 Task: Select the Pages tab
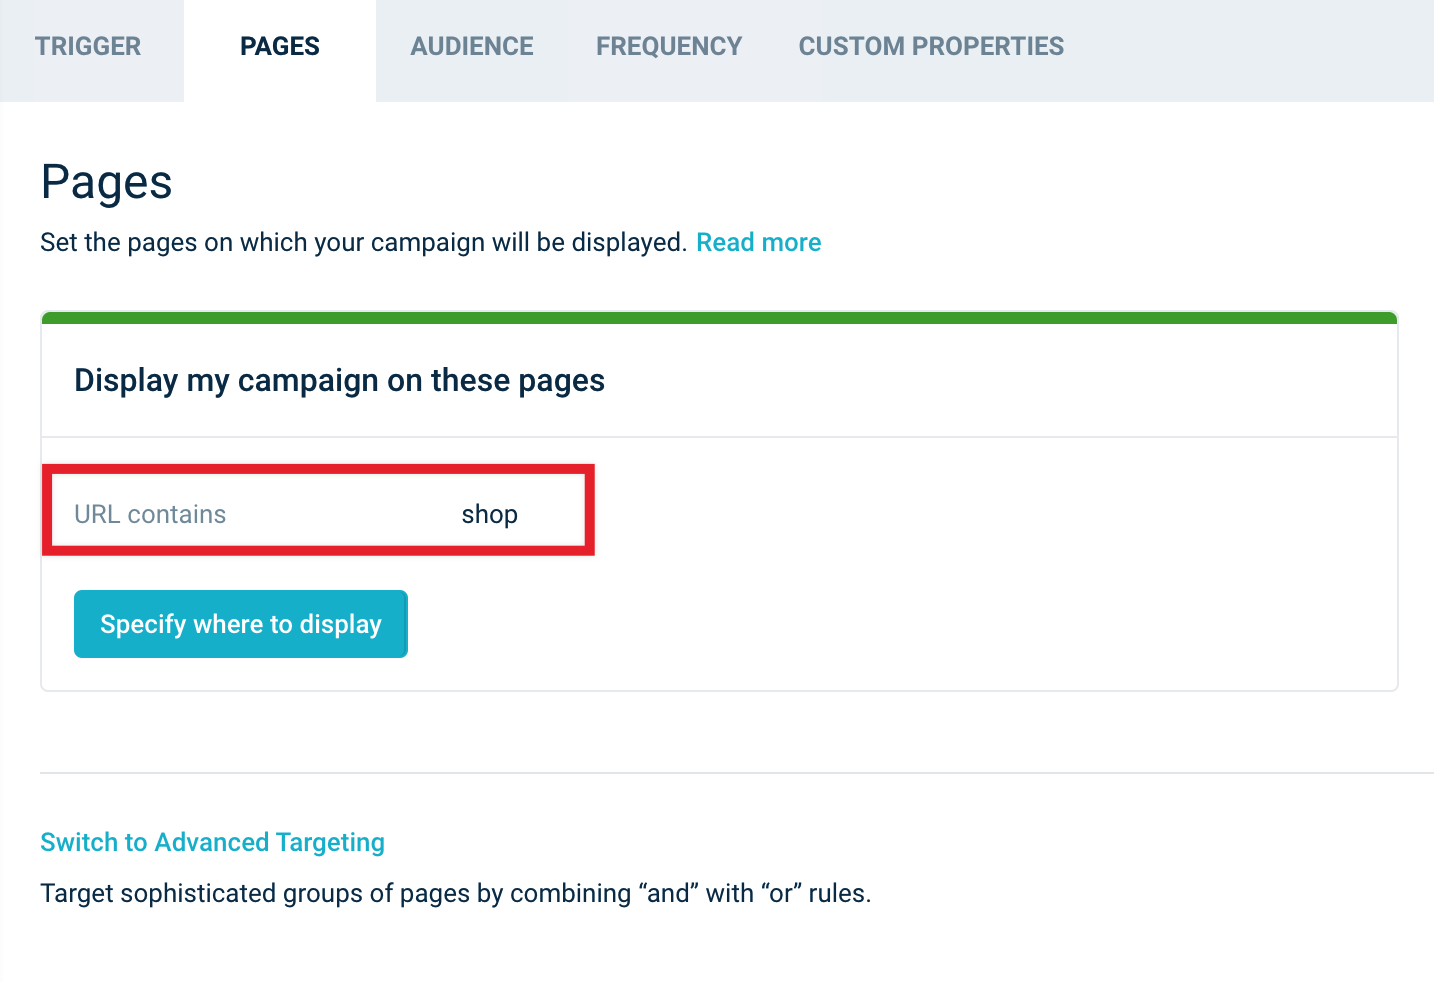tap(280, 47)
